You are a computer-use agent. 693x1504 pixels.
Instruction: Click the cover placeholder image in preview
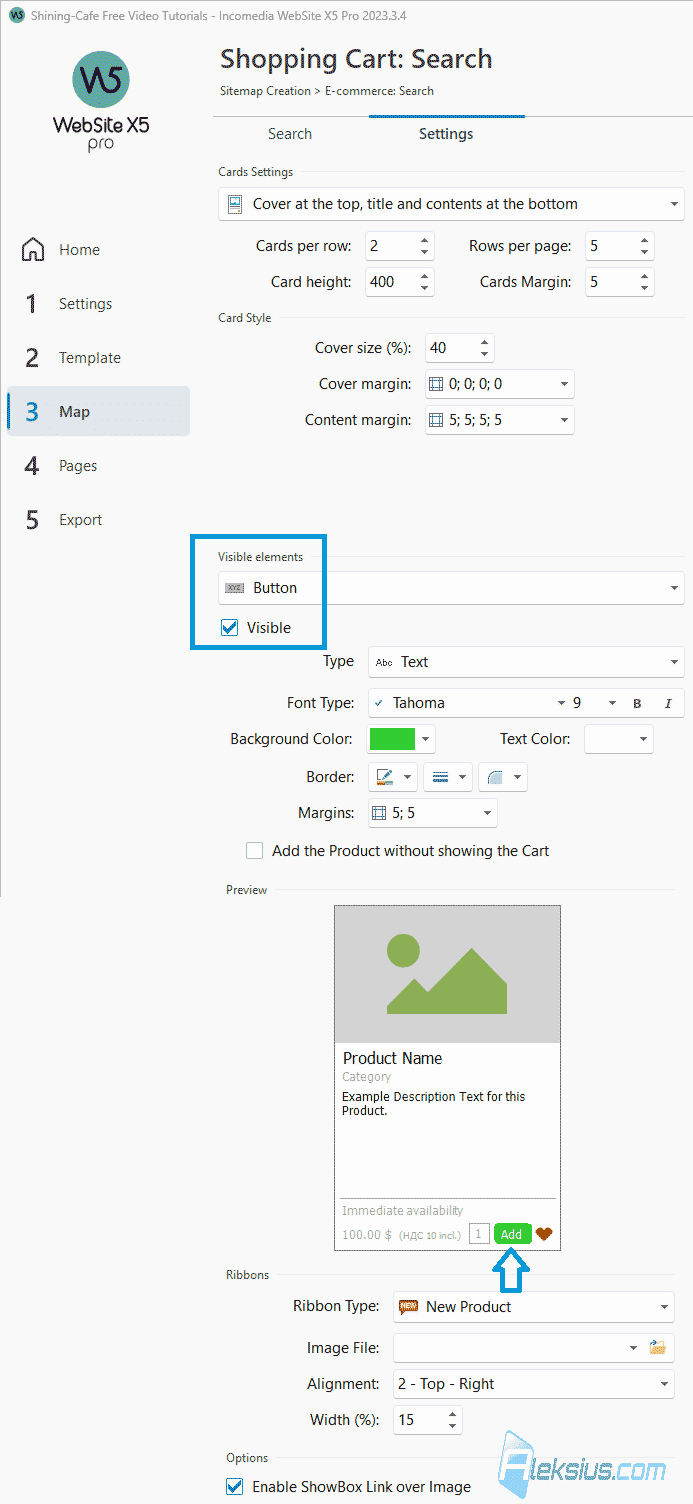447,975
